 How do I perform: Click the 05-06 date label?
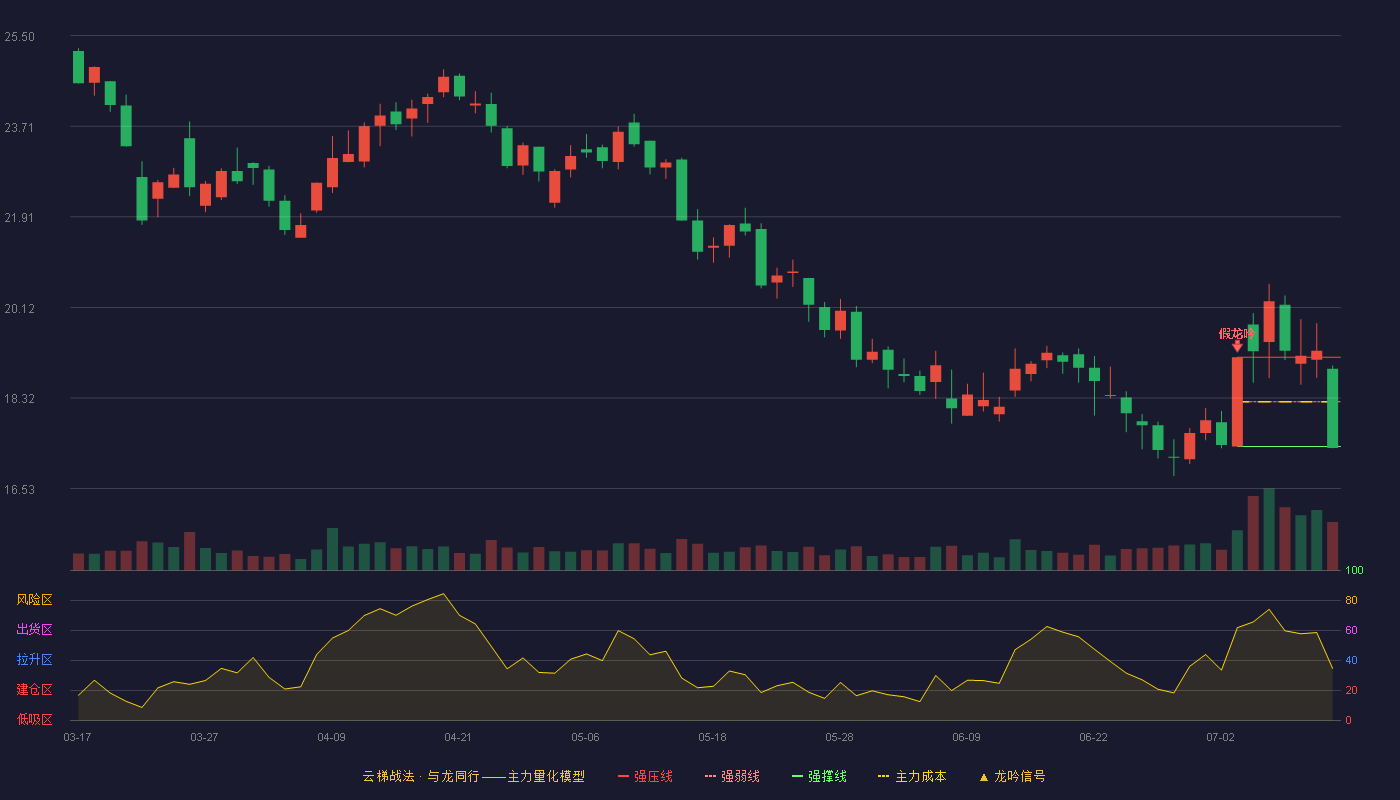585,737
